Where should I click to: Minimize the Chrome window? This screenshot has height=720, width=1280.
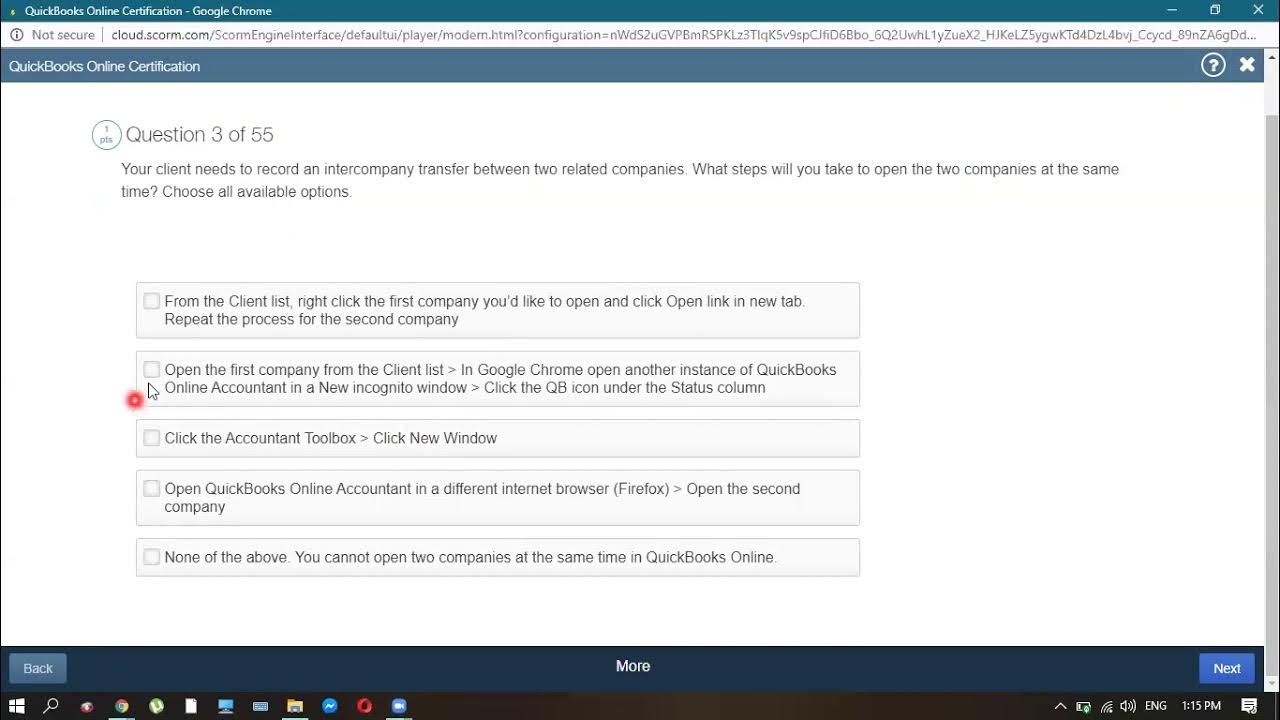point(1171,10)
